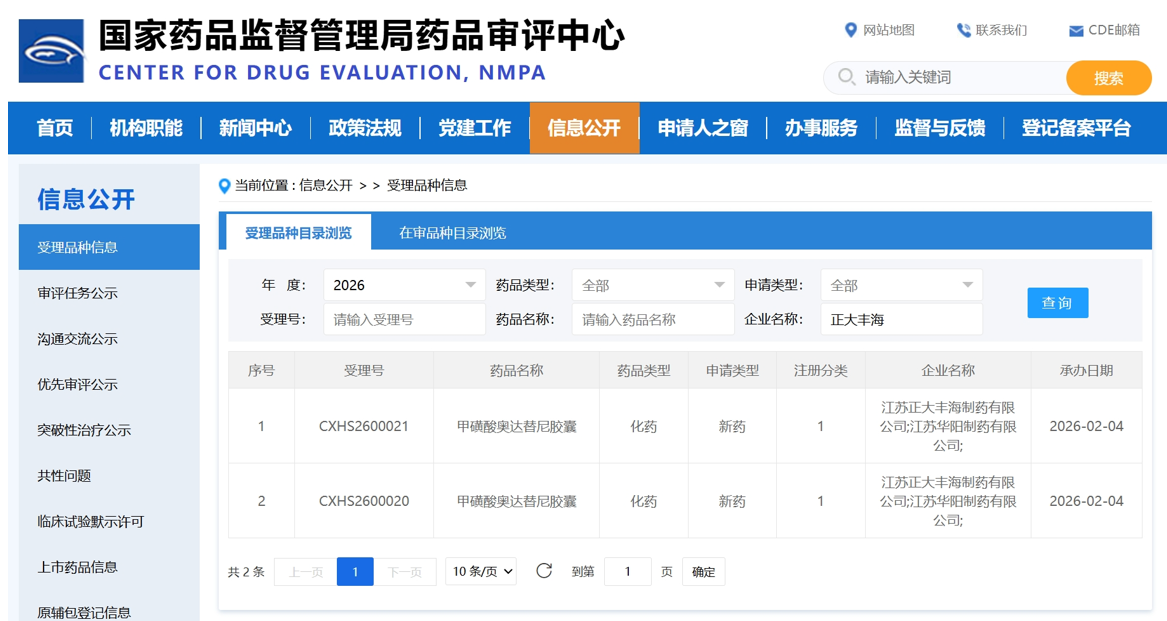Open the 10条/页 page size selector

[480, 571]
